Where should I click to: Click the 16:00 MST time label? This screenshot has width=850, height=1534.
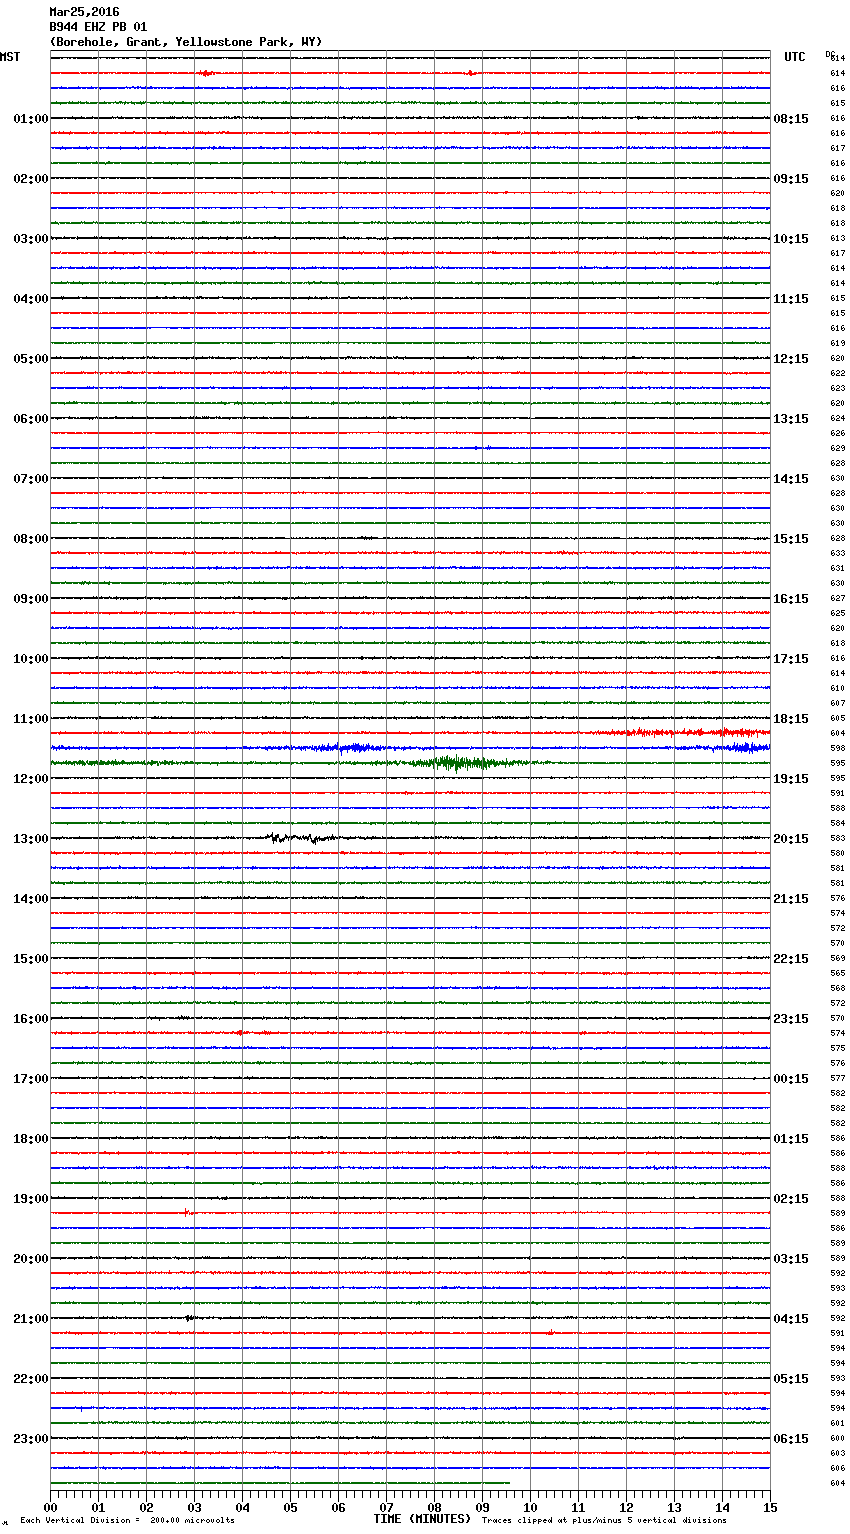tap(31, 1019)
